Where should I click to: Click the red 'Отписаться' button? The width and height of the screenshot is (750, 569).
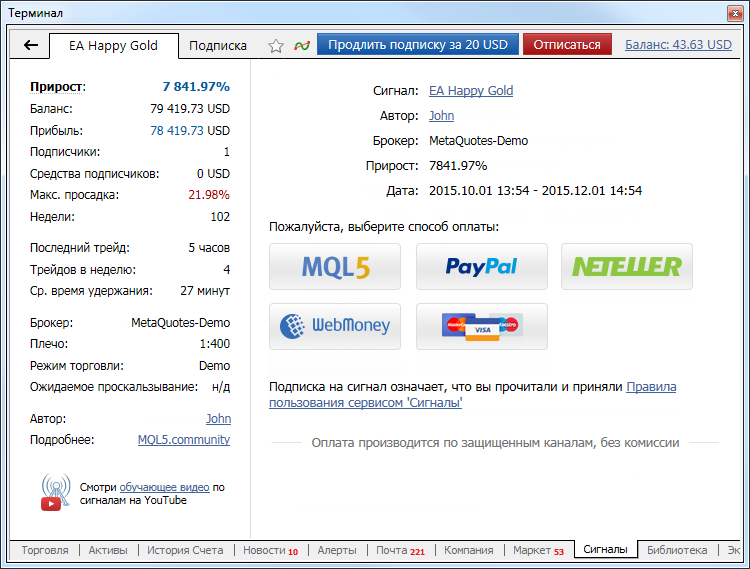tap(567, 44)
